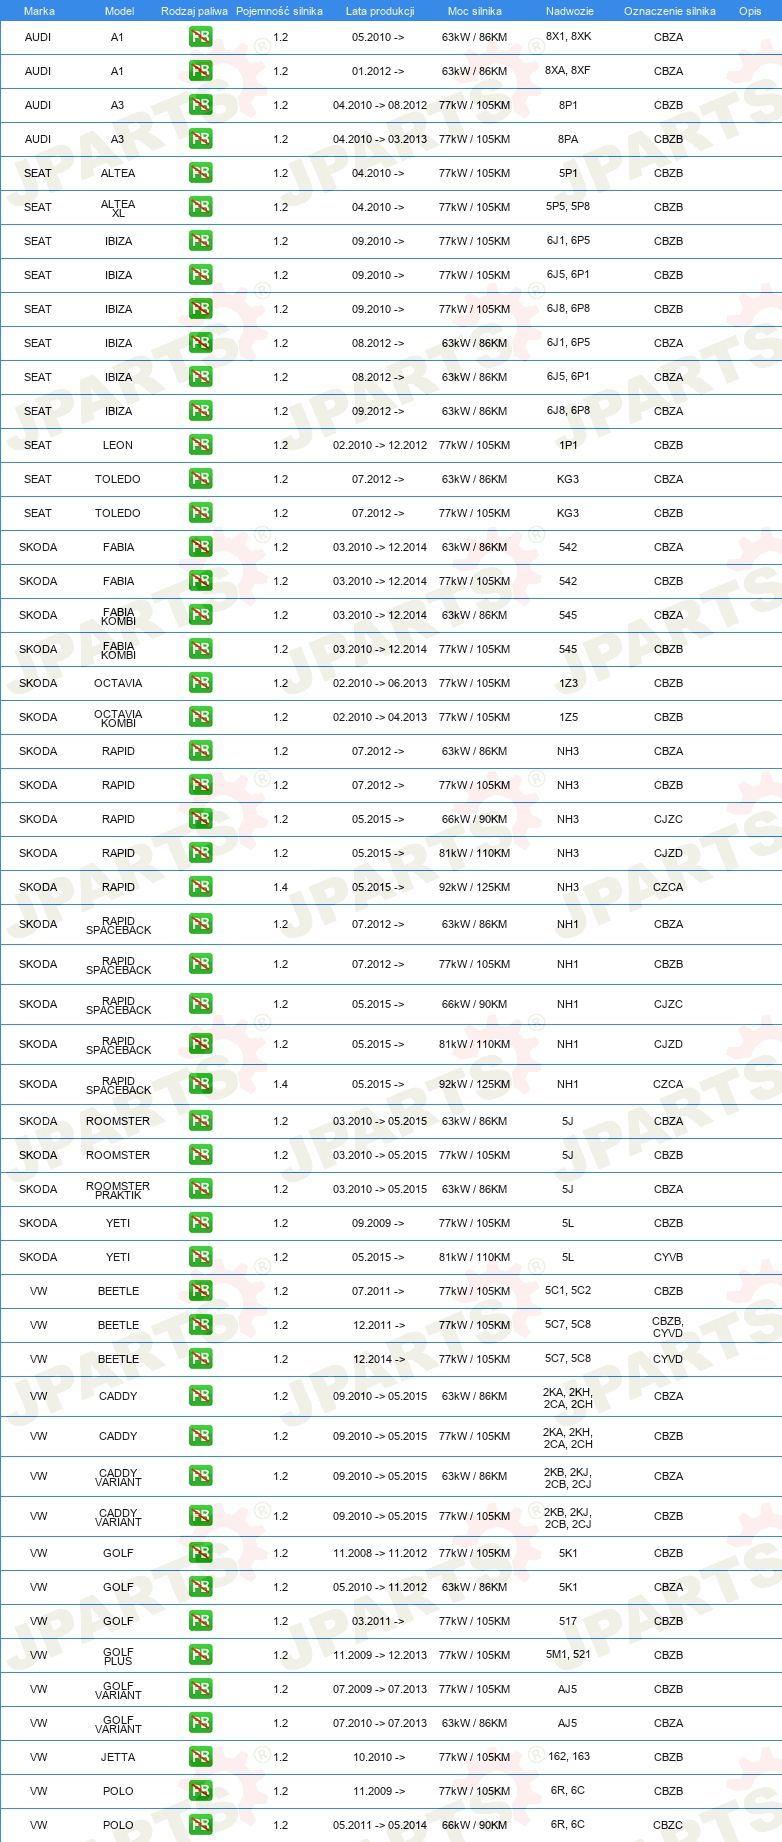Click fuel icon in AUDI A1 8X1, 8XK row
Image resolution: width=782 pixels, height=1842 pixels.
click(200, 37)
